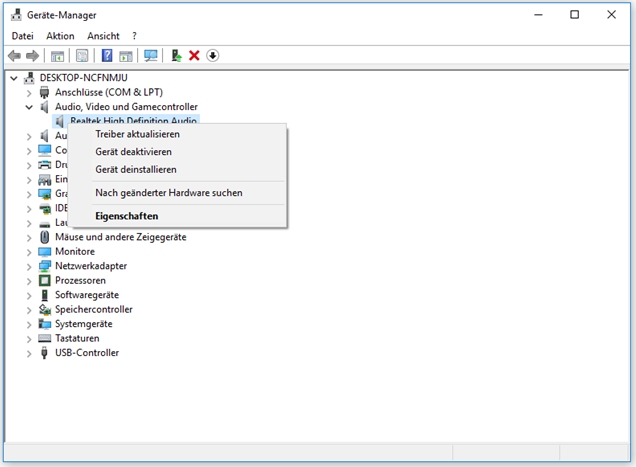636x467 pixels.
Task: Open the Aktion menu in the menu bar
Action: 60,36
